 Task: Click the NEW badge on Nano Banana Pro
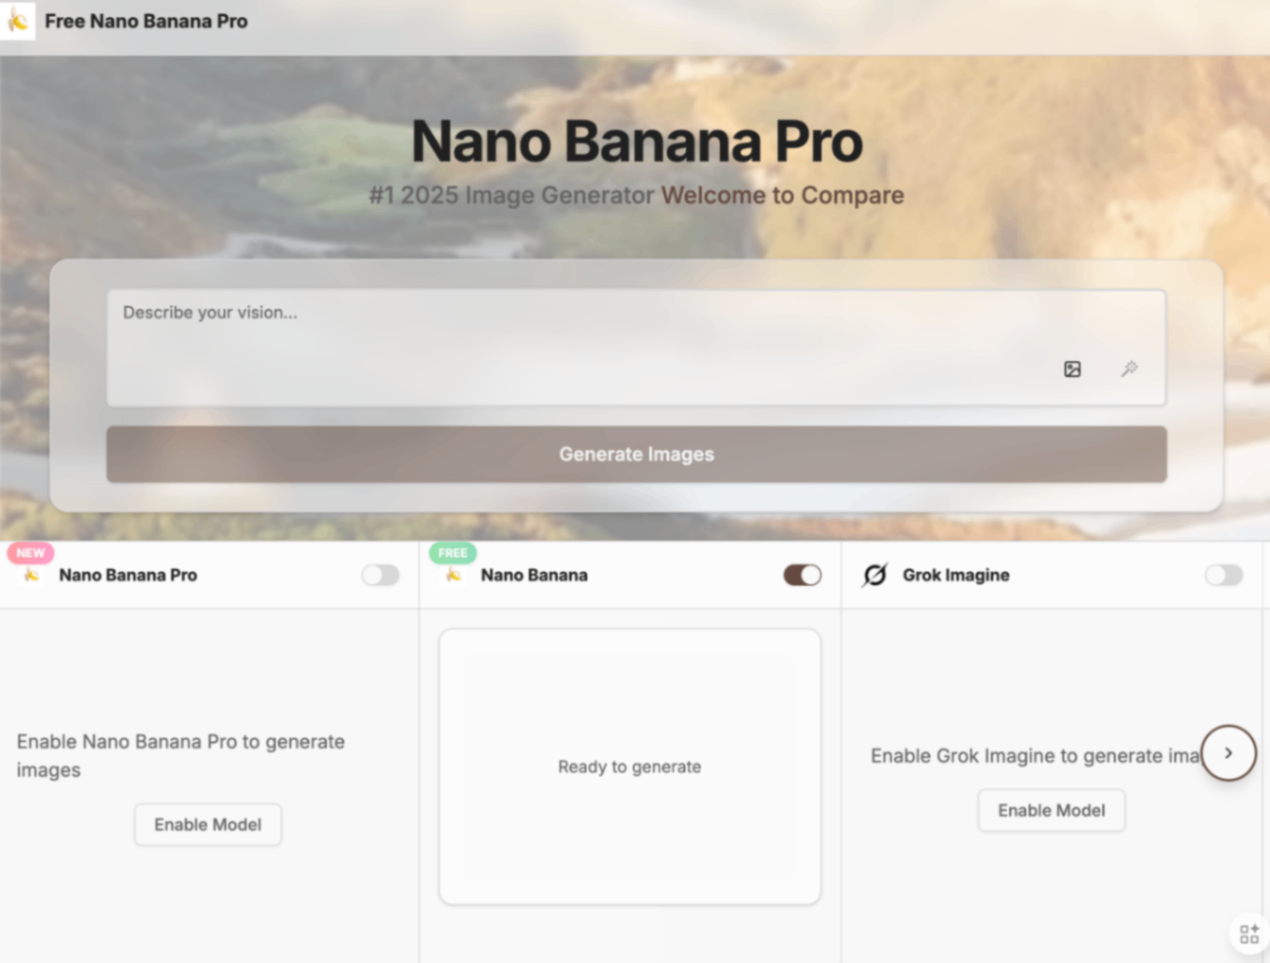click(x=30, y=552)
